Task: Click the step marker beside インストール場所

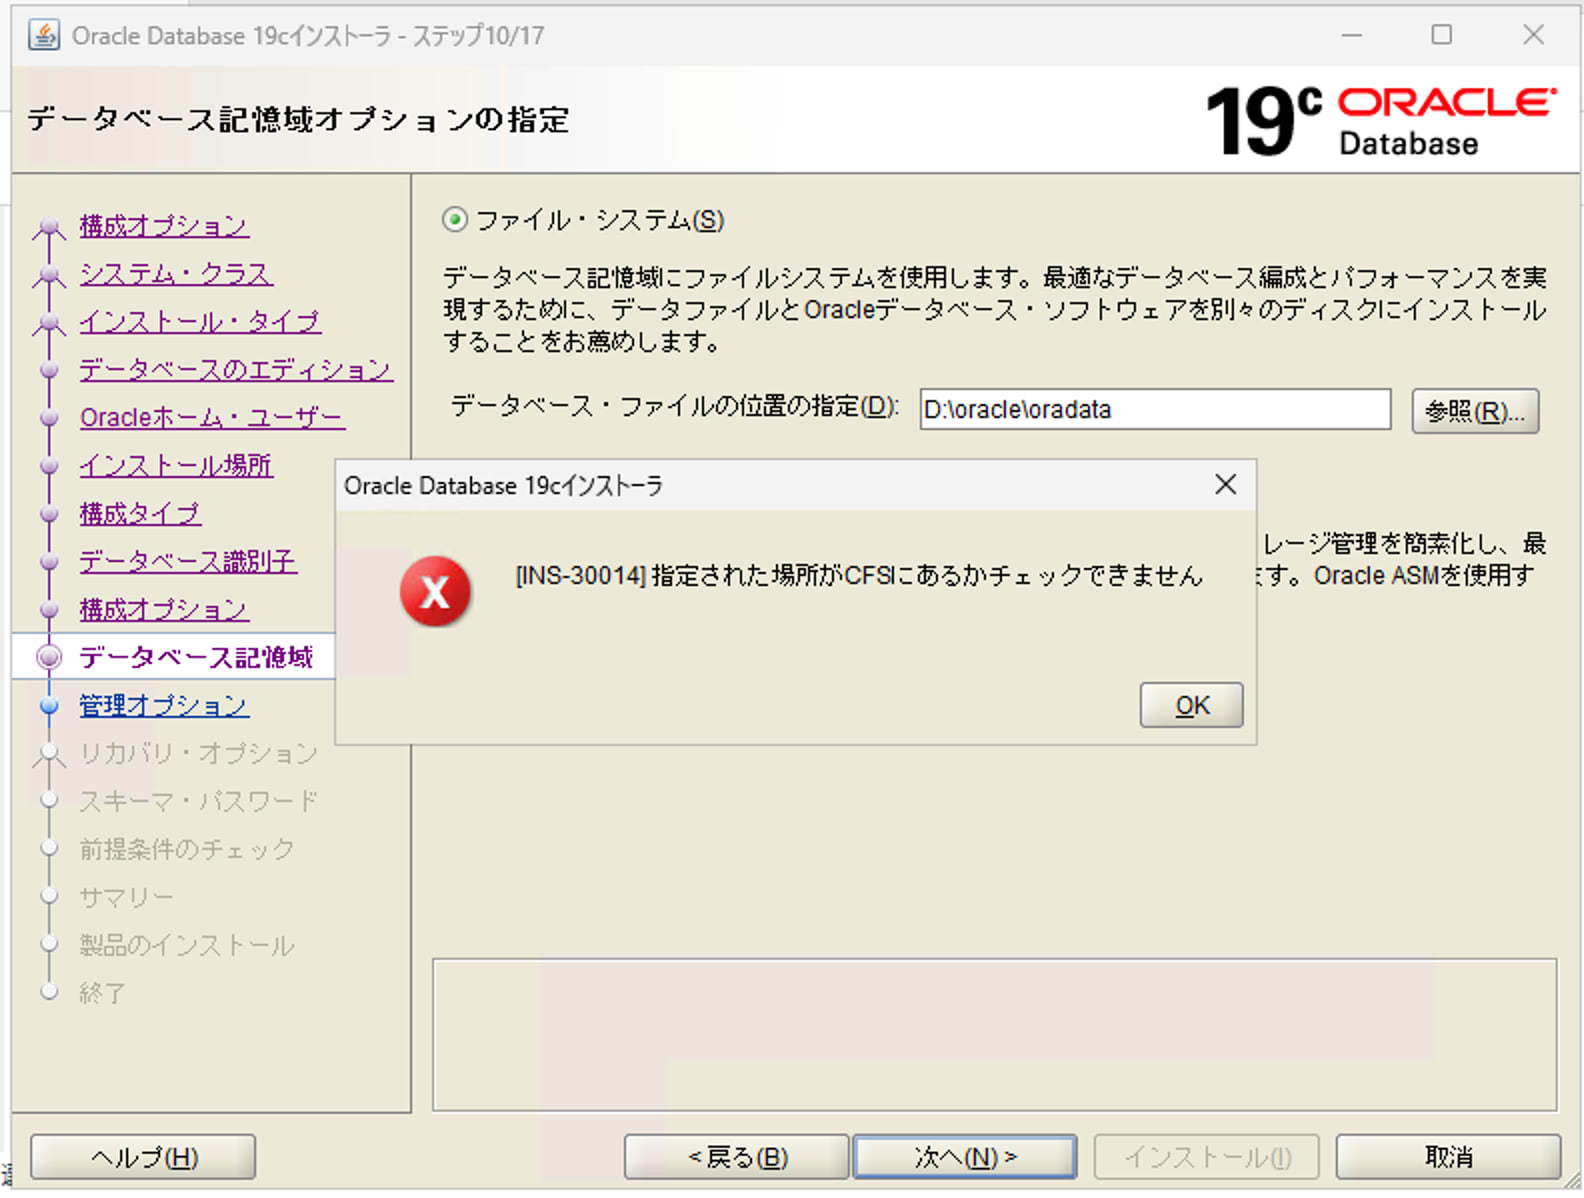Action: pos(49,466)
